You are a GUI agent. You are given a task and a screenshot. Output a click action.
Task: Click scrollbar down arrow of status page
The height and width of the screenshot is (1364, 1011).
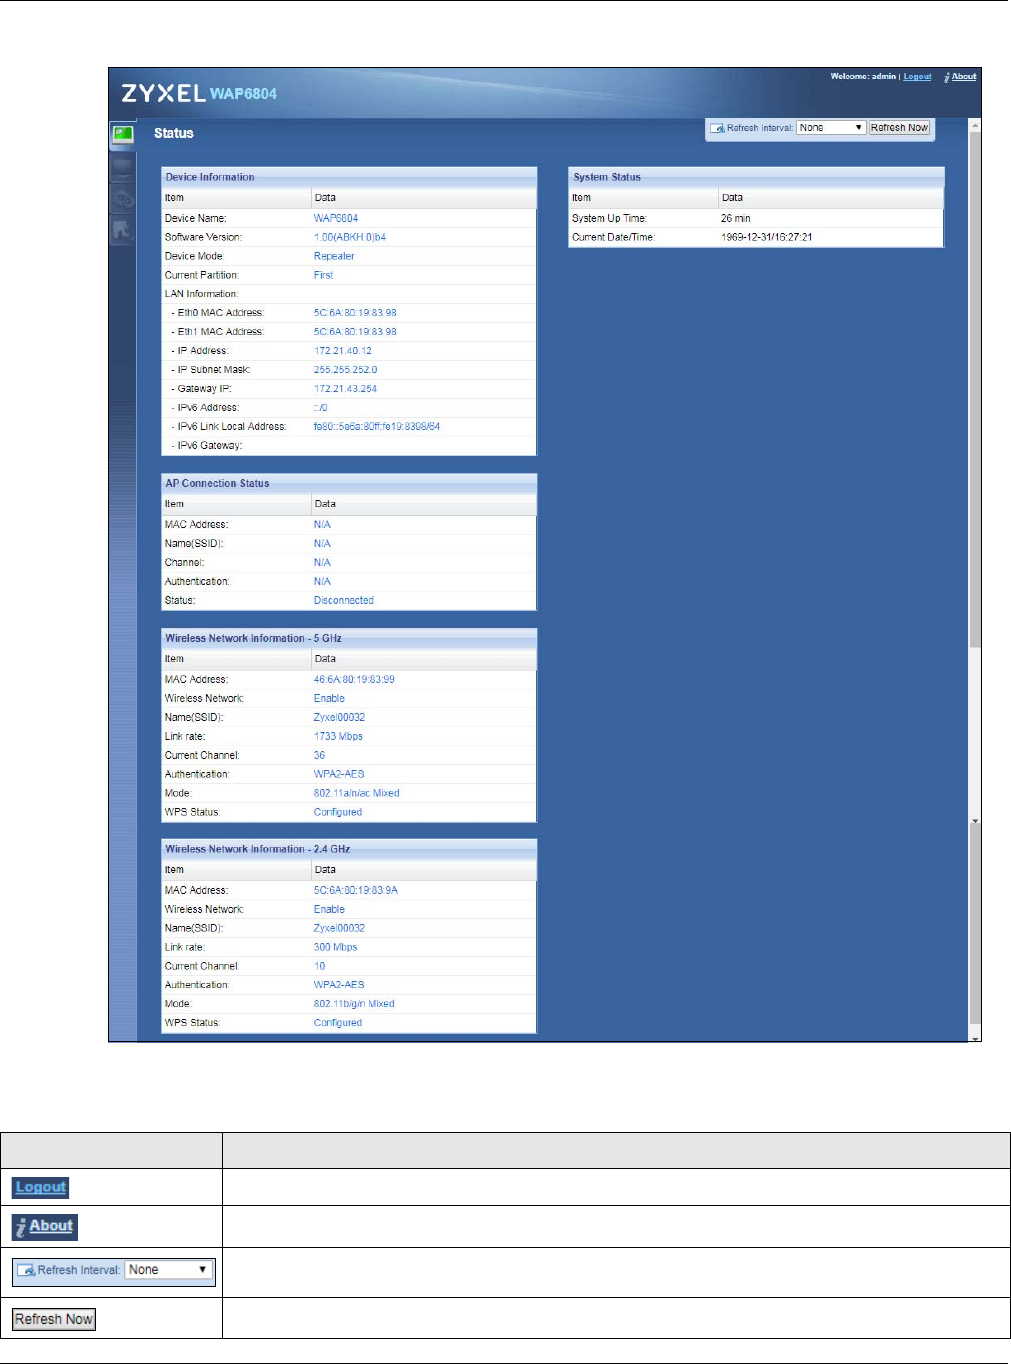(975, 1037)
